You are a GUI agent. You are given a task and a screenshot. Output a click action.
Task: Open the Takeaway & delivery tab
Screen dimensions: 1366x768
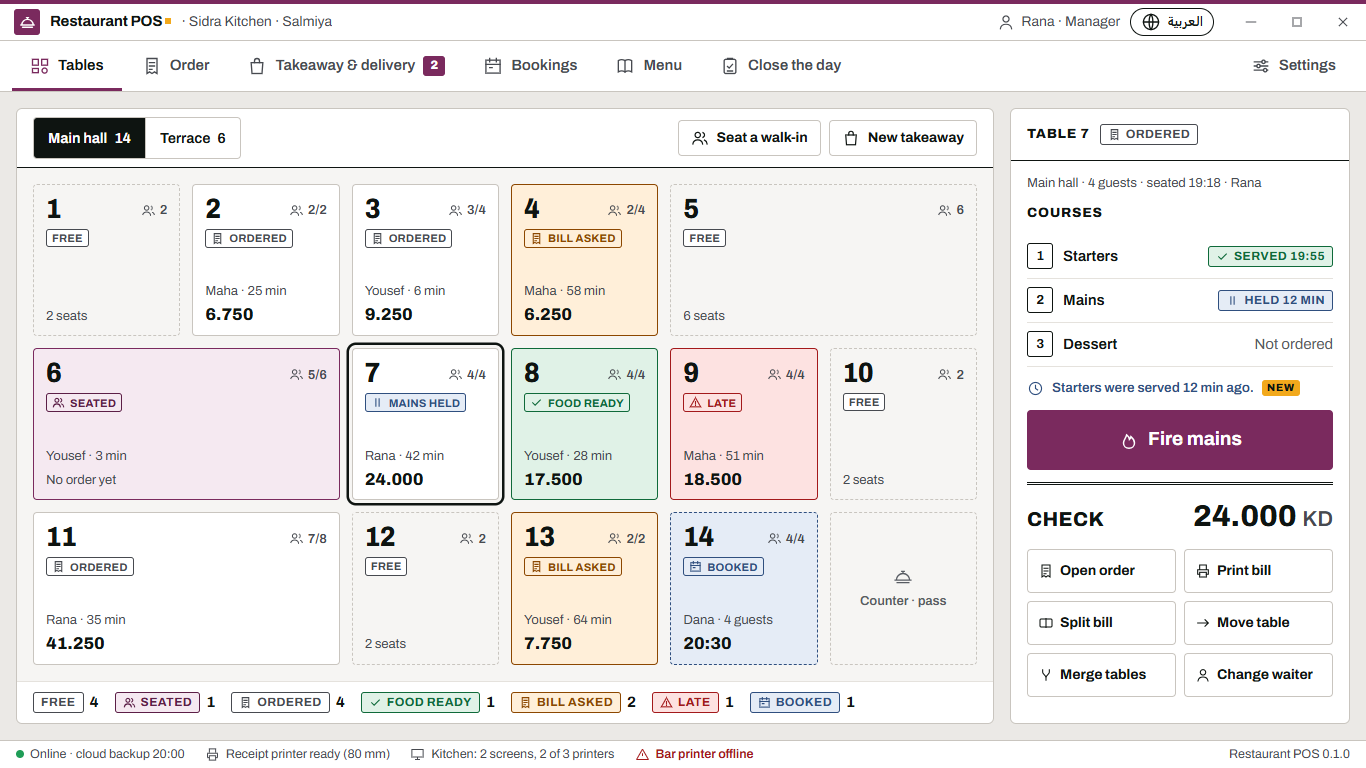(x=346, y=66)
